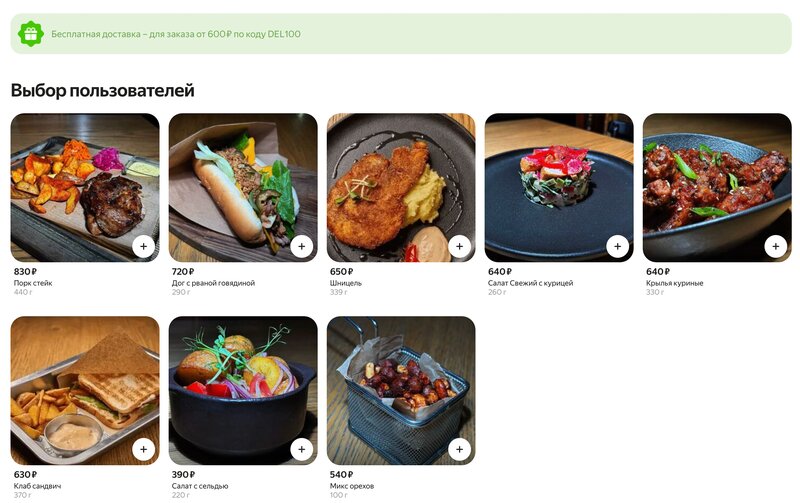View the Крылья куриные photo
The width and height of the screenshot is (800, 503).
(717, 187)
